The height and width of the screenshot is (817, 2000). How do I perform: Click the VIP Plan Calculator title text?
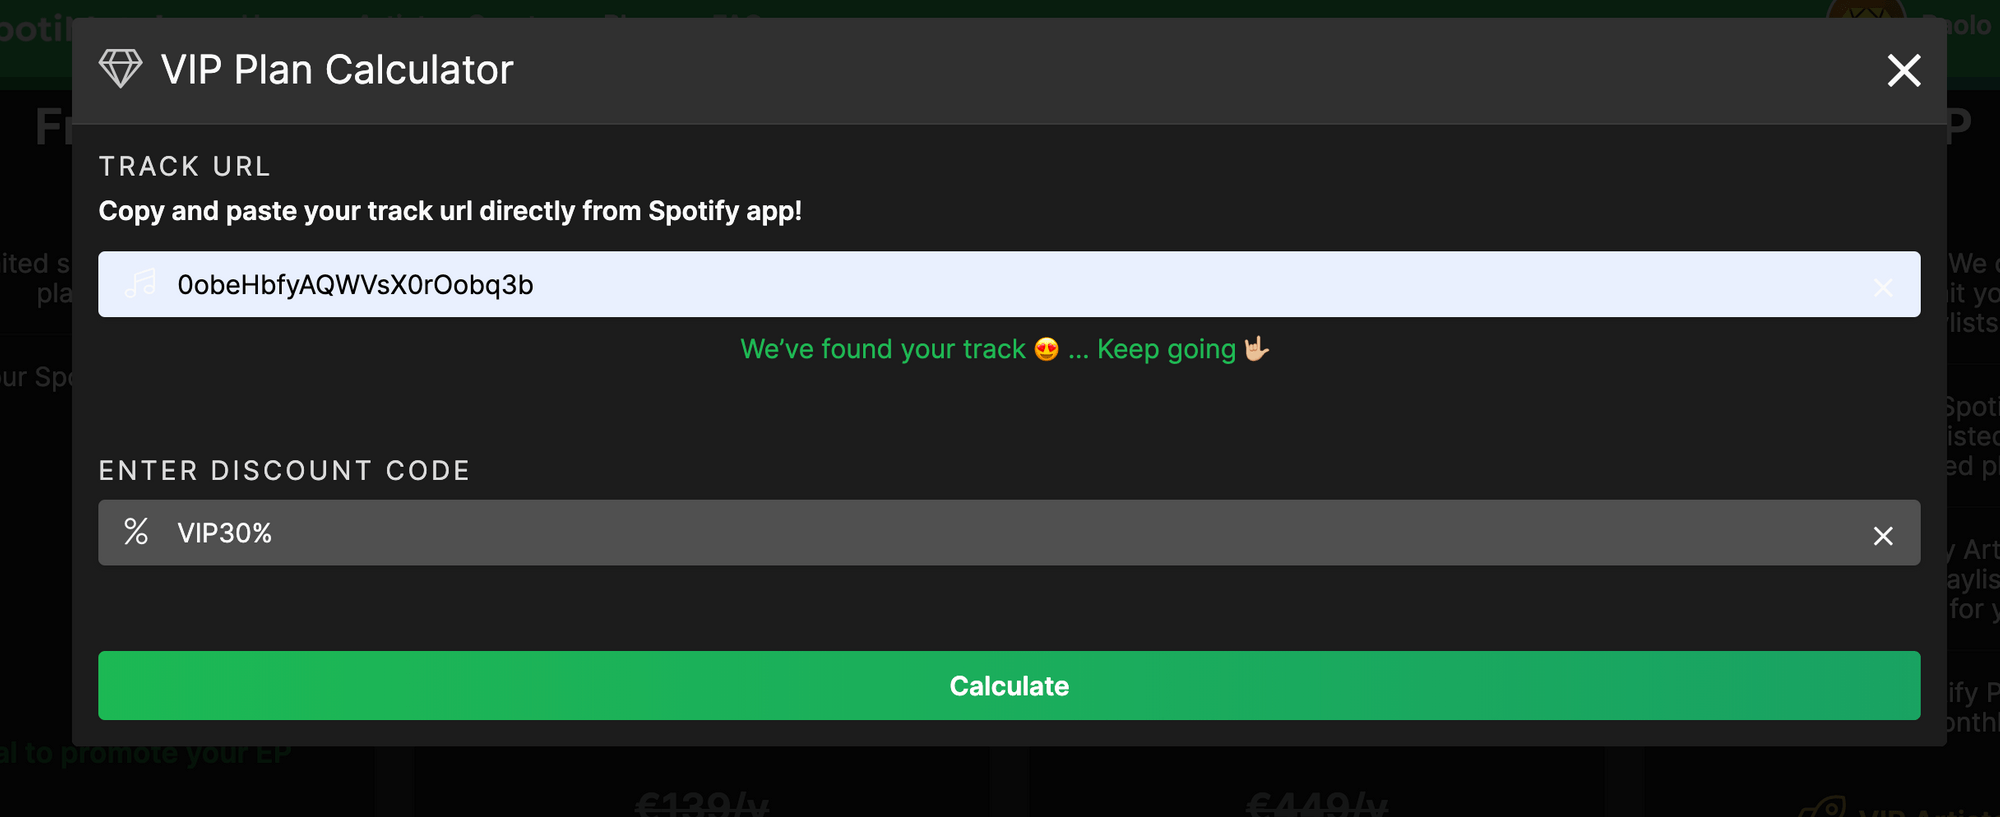click(337, 70)
